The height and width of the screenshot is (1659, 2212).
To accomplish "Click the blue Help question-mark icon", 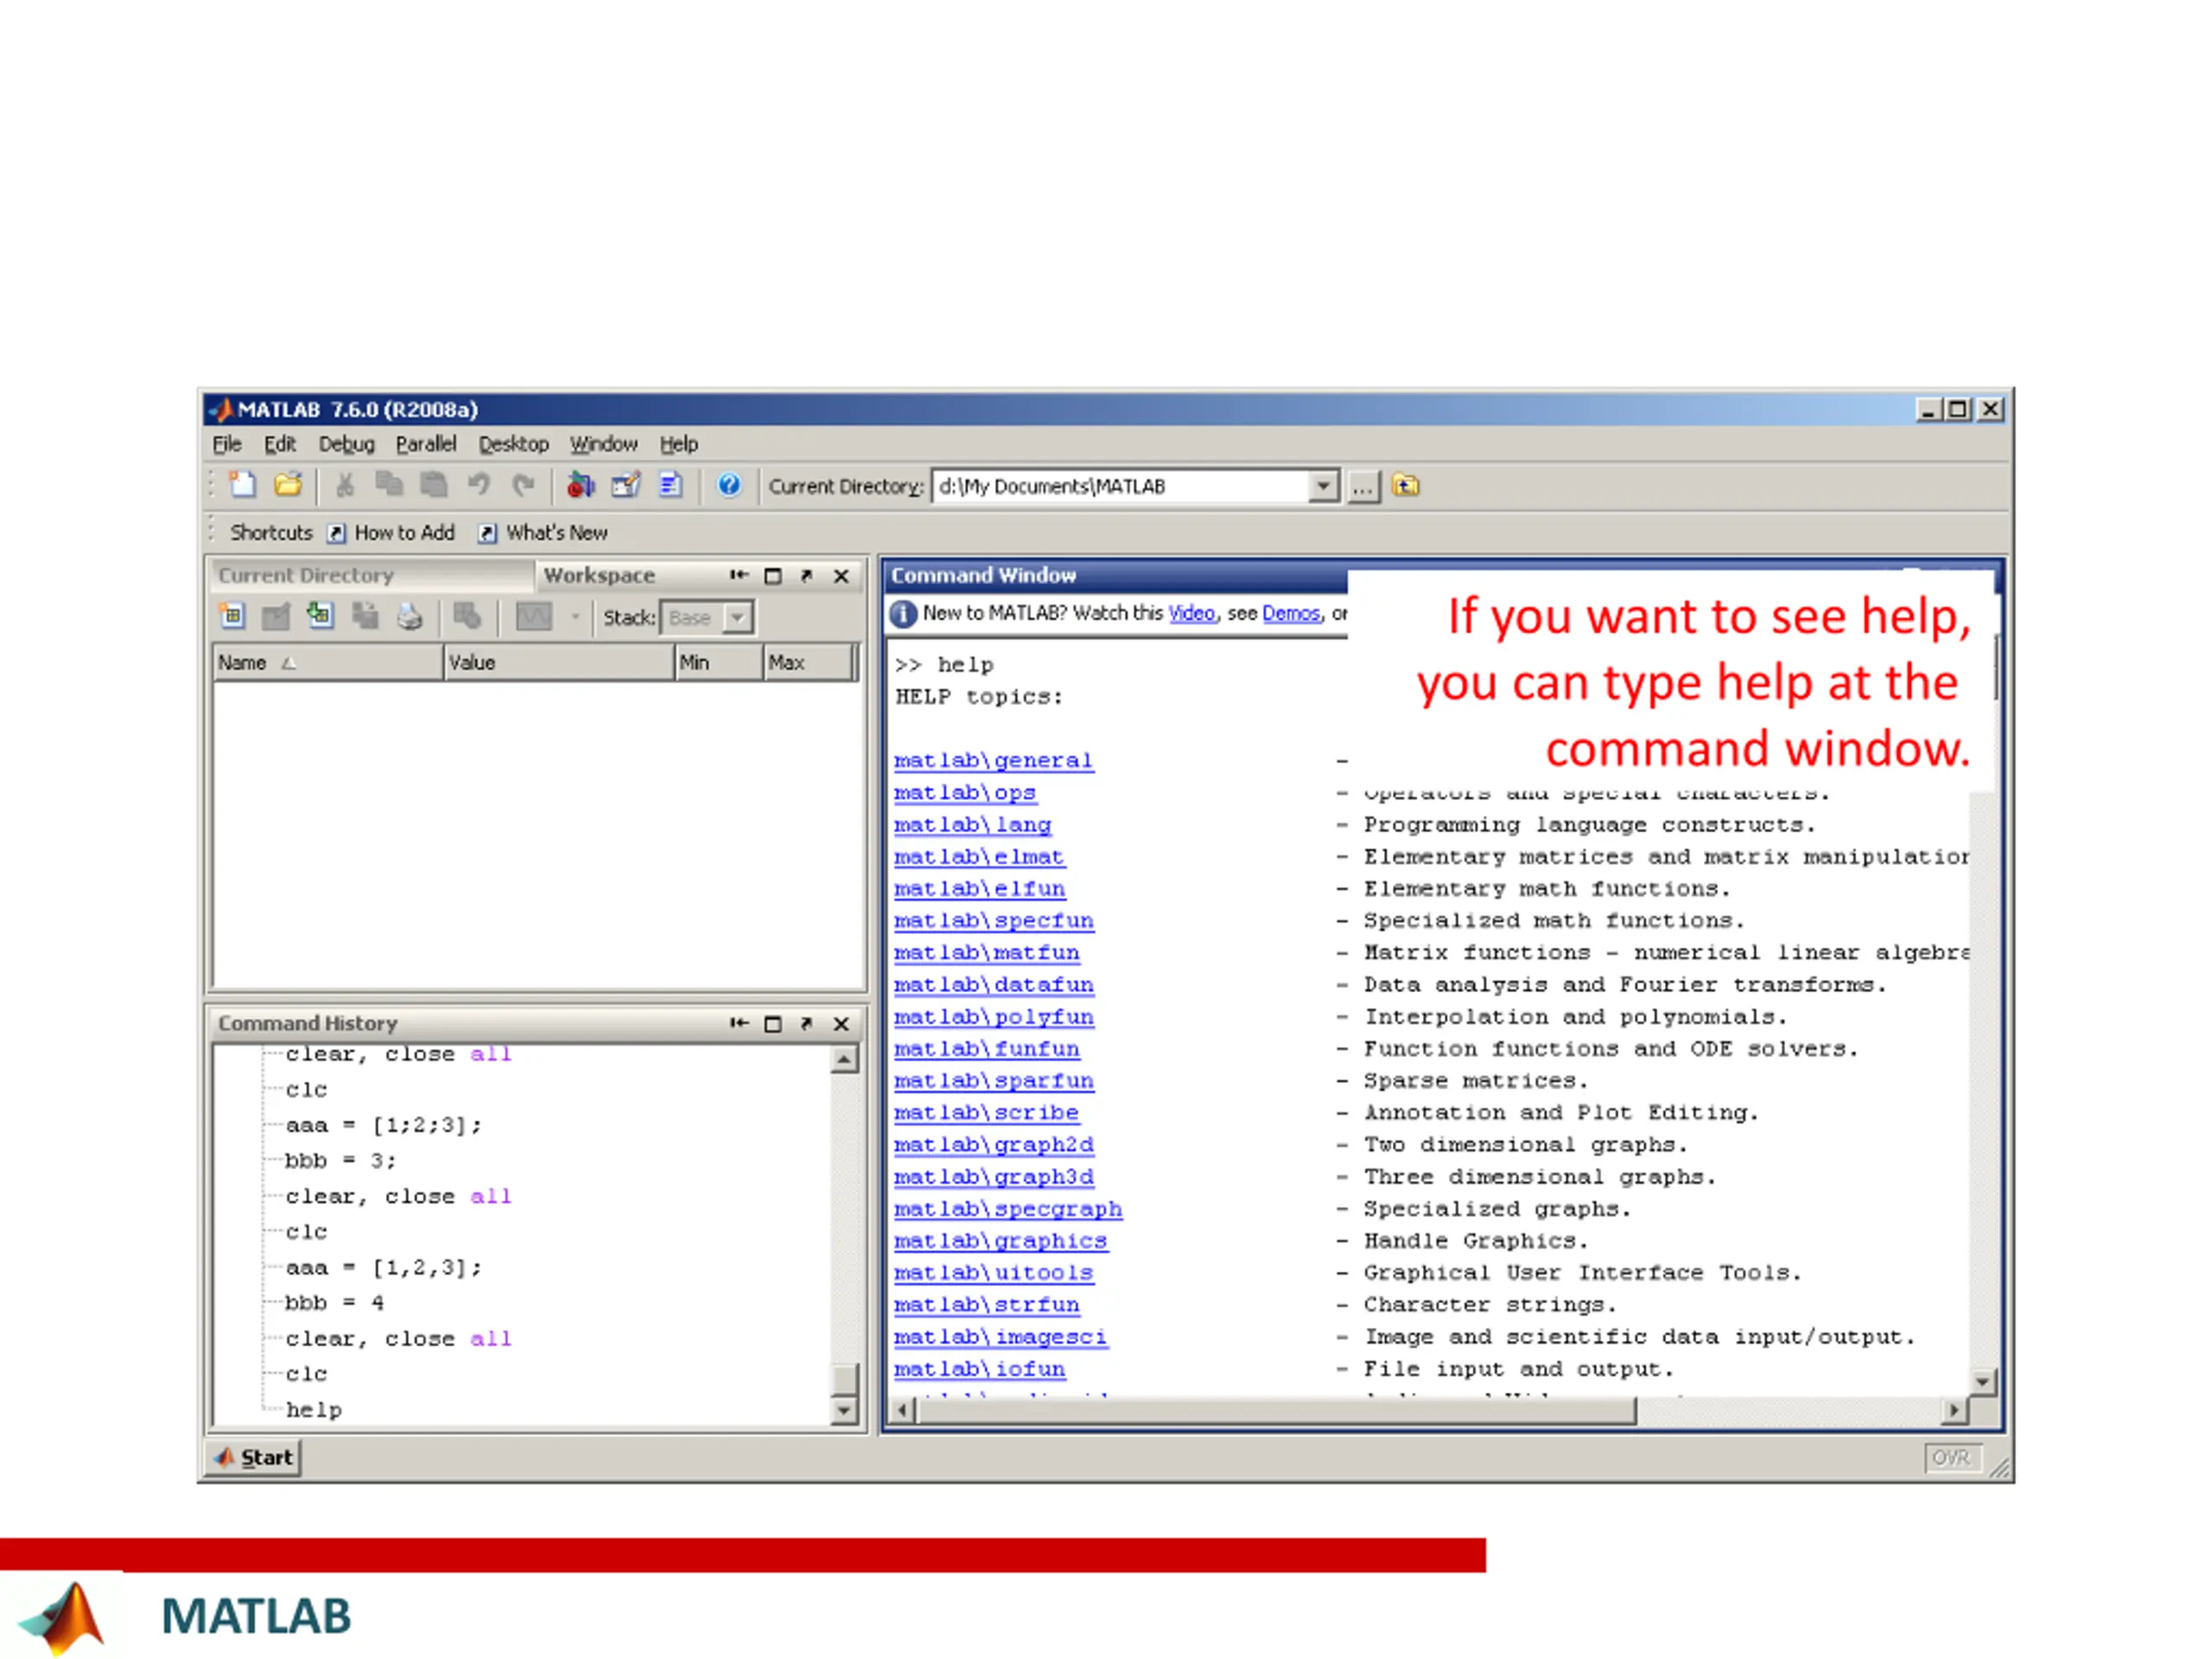I will pyautogui.click(x=729, y=485).
